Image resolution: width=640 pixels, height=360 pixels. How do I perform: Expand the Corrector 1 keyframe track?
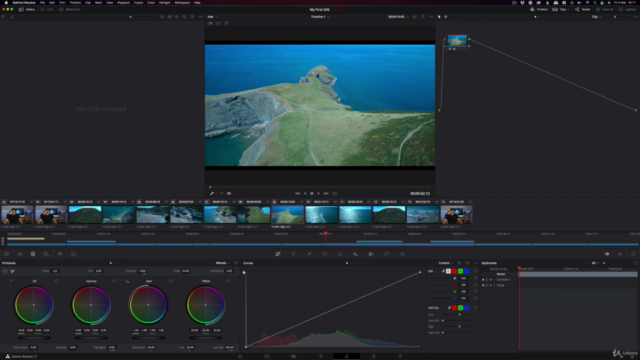[494, 280]
